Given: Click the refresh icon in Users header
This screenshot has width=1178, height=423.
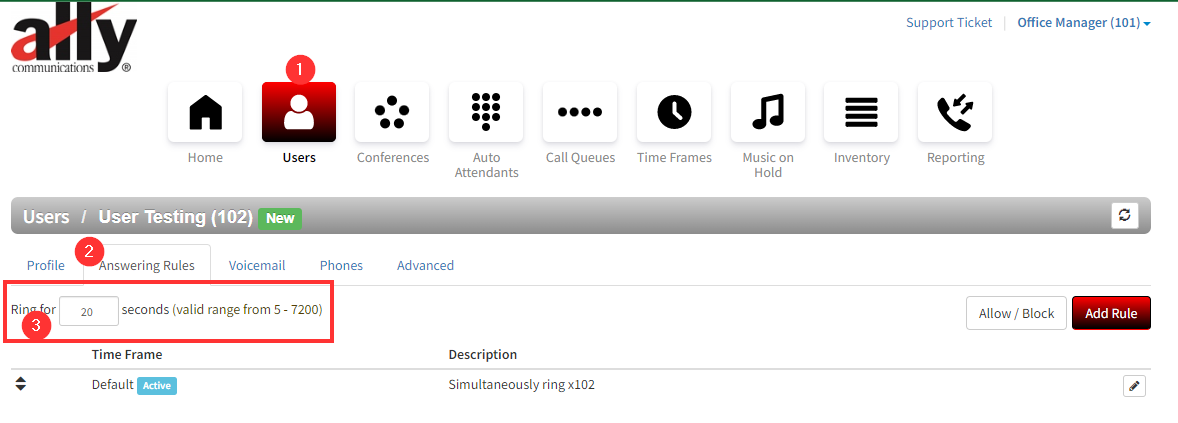Looking at the screenshot, I should click(1125, 216).
